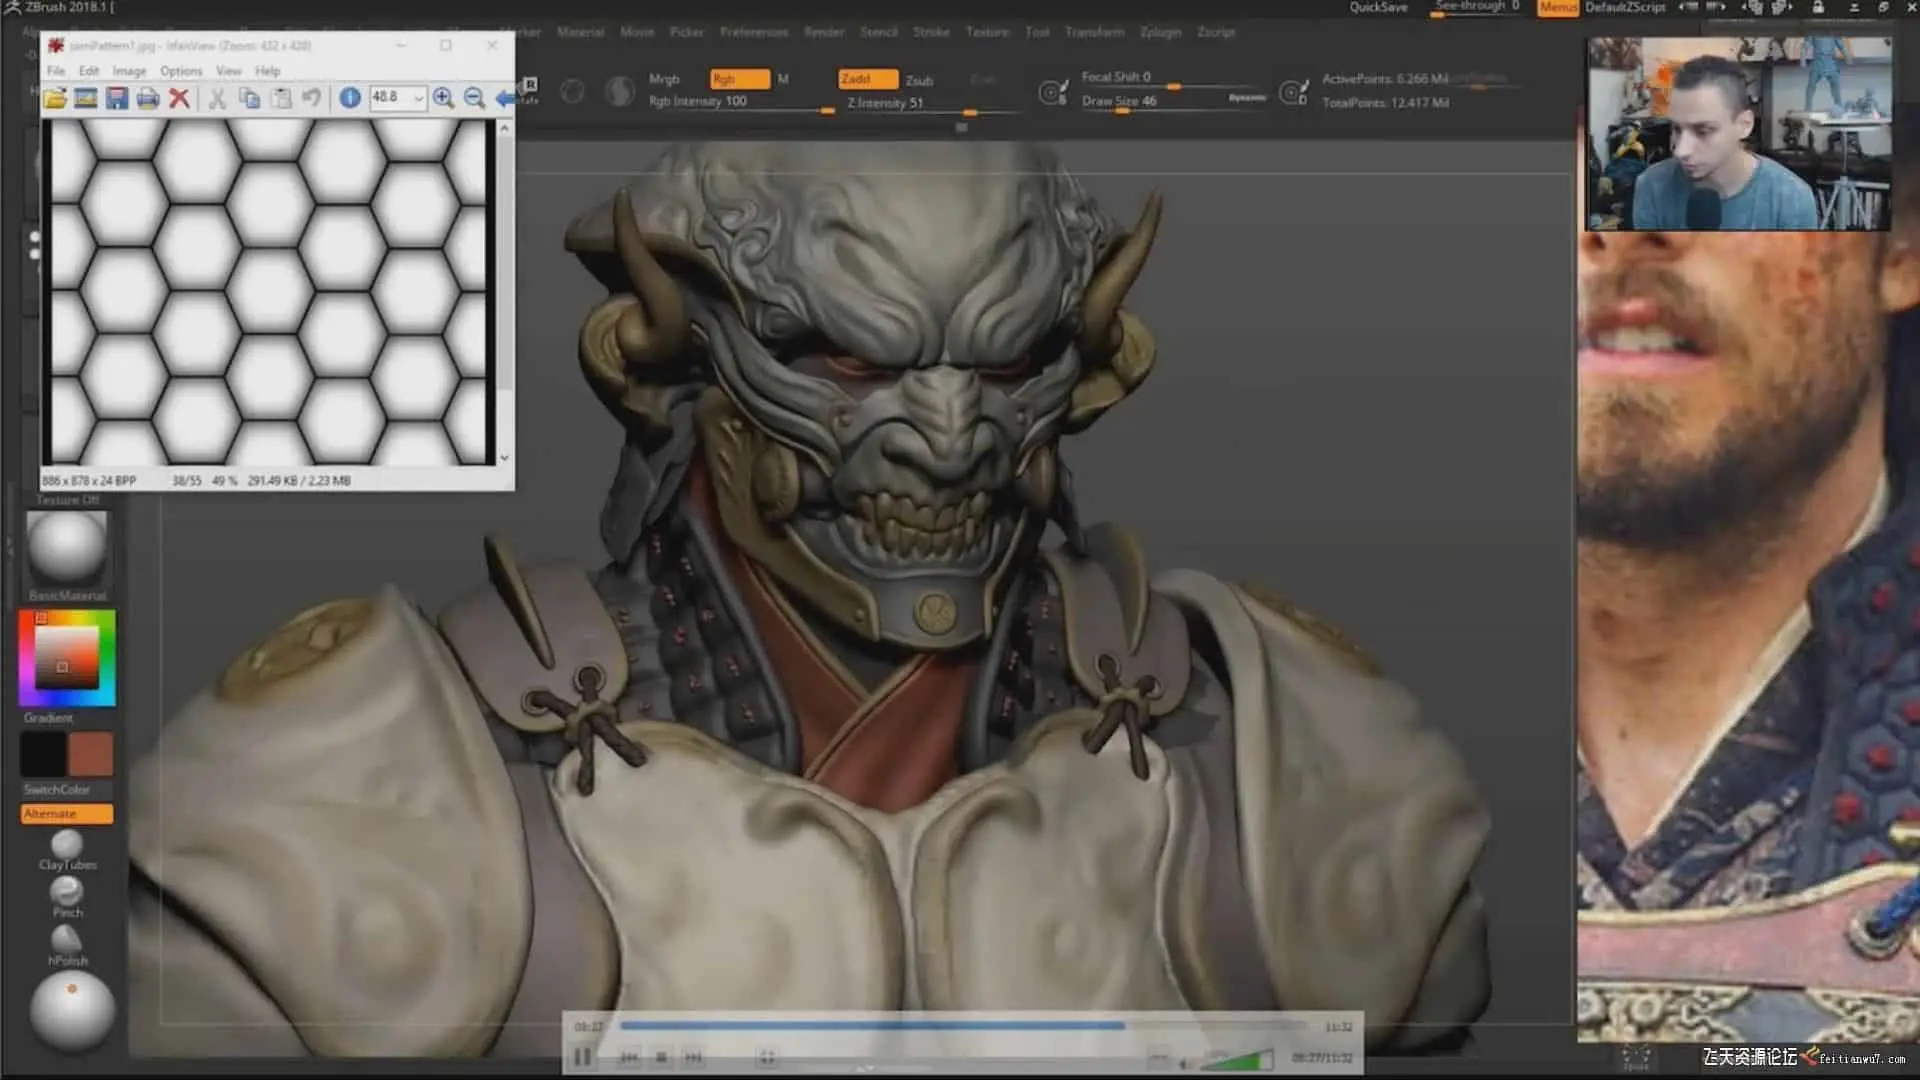Select hPolish brush
This screenshot has height=1080, width=1920.
(67, 944)
